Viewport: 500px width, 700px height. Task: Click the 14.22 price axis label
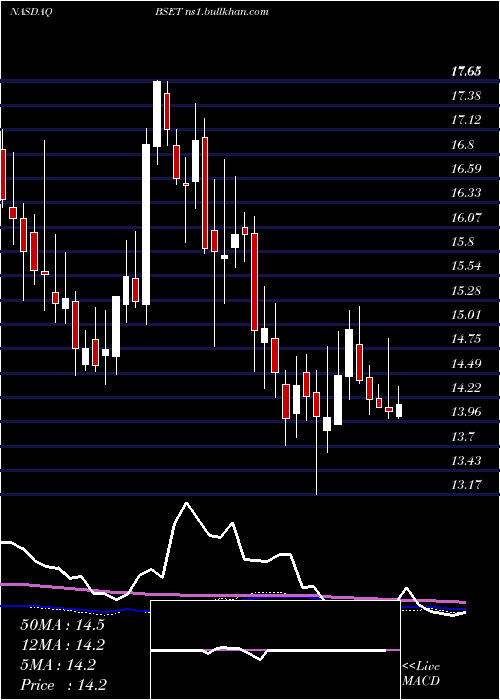point(467,388)
